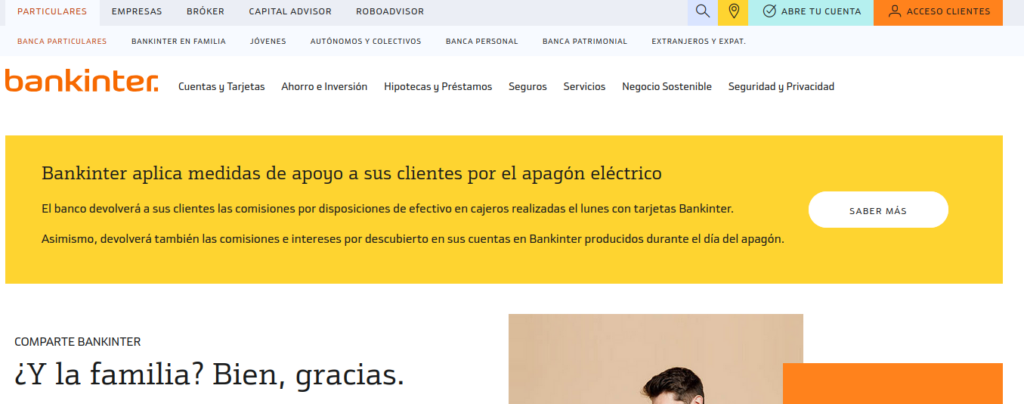Click the Comparte Bankinter label
The height and width of the screenshot is (404, 1024).
[77, 342]
